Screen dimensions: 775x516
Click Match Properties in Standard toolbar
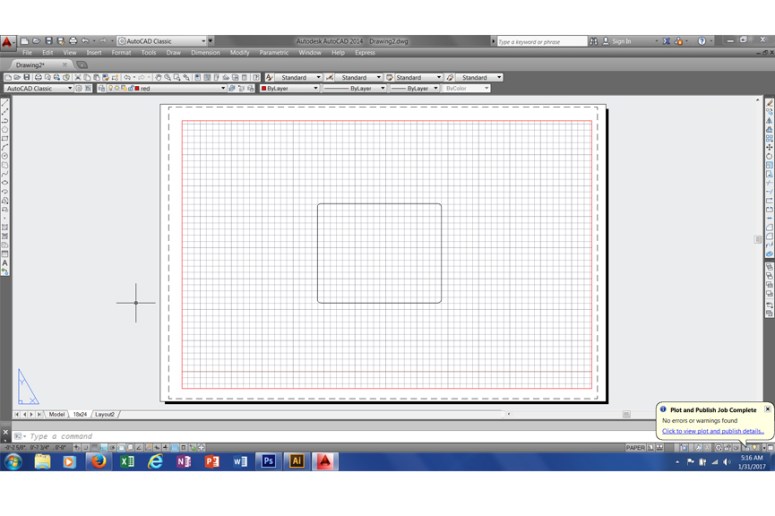click(x=105, y=77)
